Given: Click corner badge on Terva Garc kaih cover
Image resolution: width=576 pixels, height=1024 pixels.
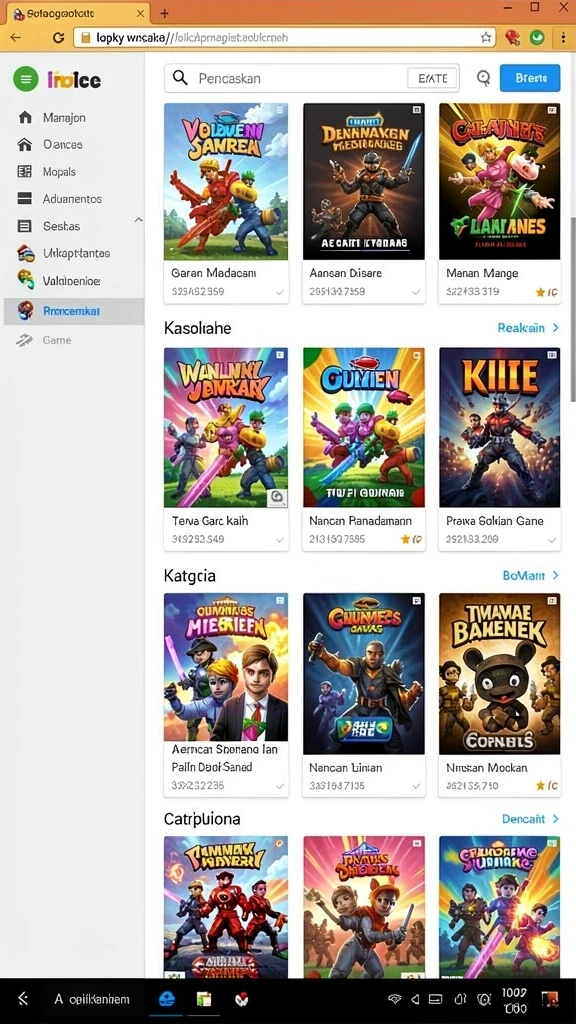Looking at the screenshot, I should tap(278, 498).
